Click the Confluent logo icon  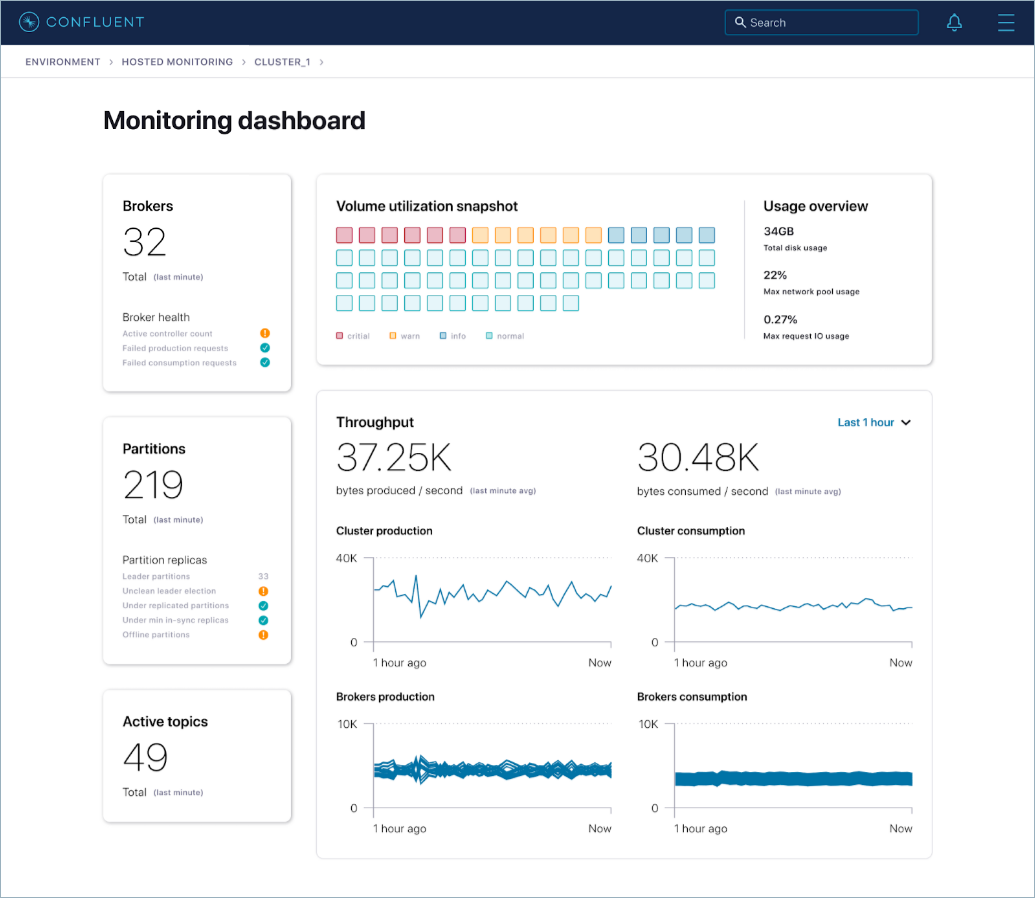[29, 22]
